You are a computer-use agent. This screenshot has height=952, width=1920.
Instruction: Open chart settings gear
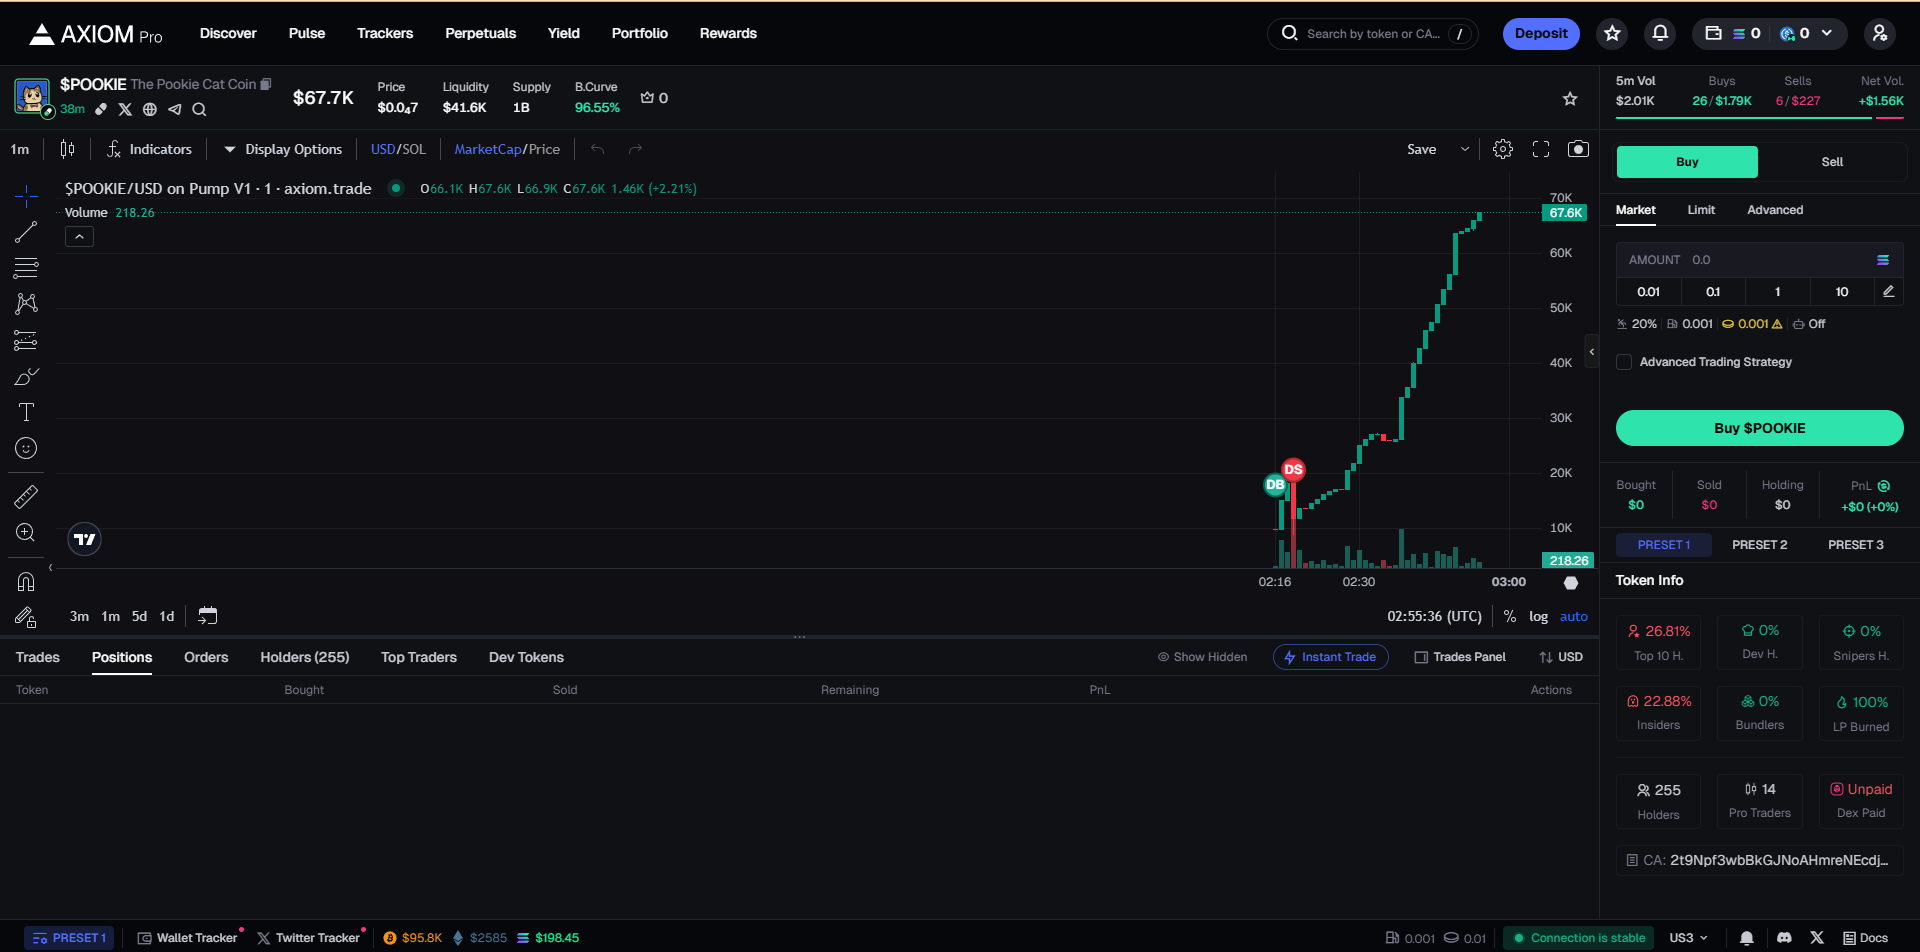[x=1503, y=149]
